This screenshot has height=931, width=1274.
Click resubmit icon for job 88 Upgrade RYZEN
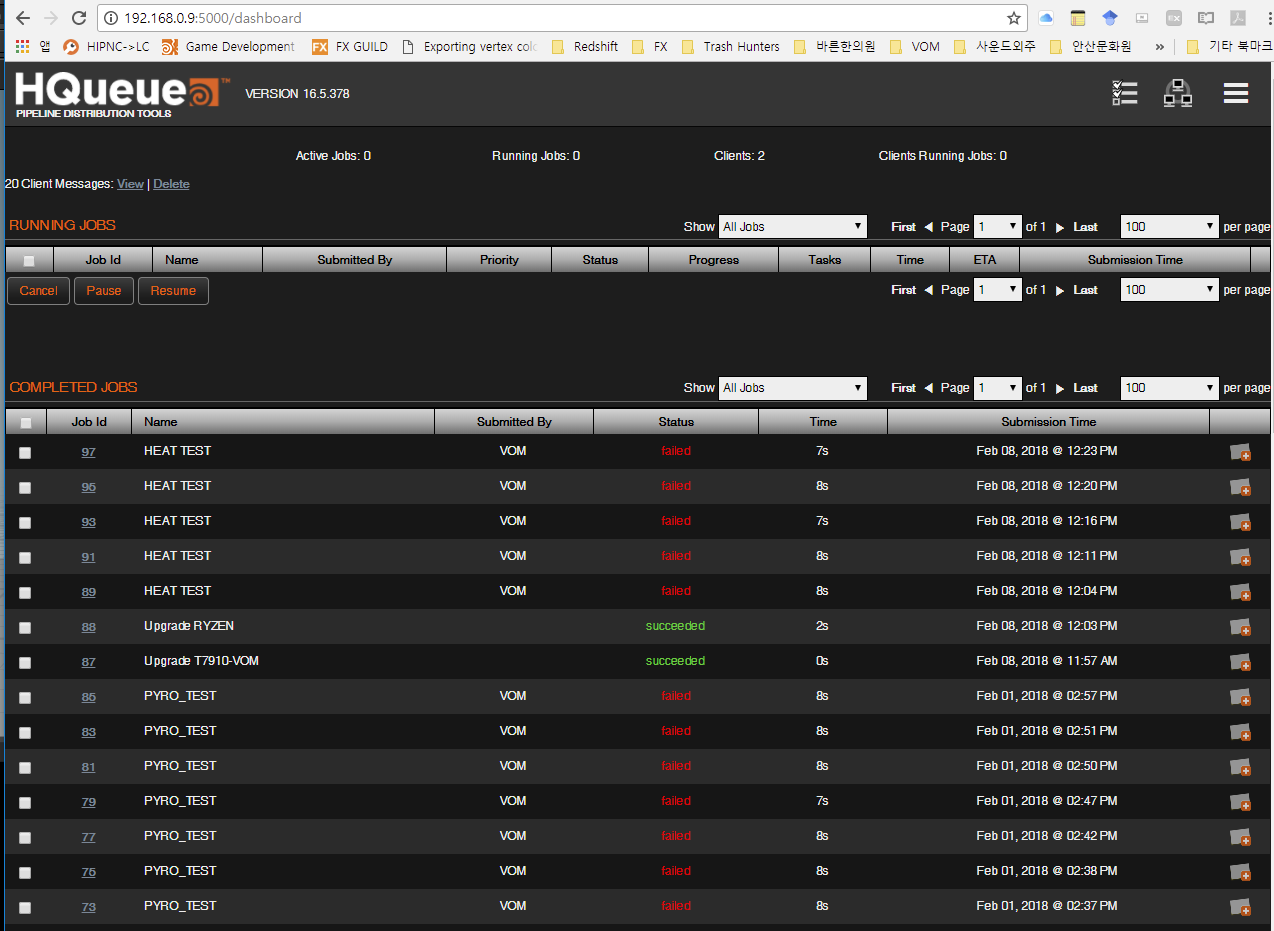coord(1240,628)
